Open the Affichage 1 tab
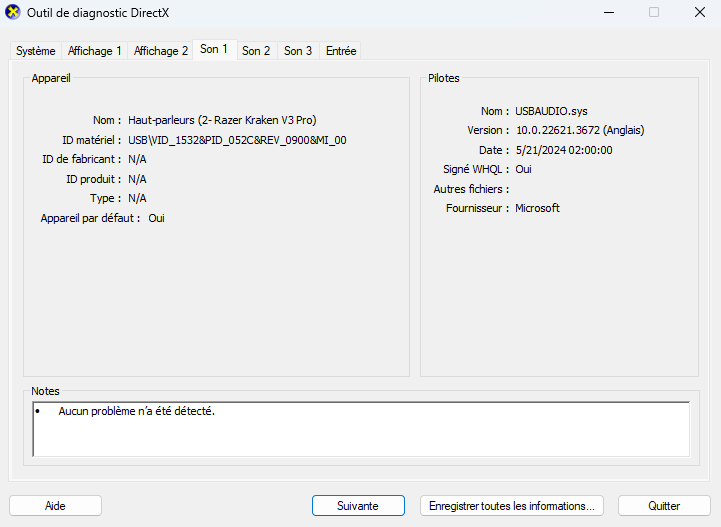Screen dimensions: 721x527 [95, 51]
